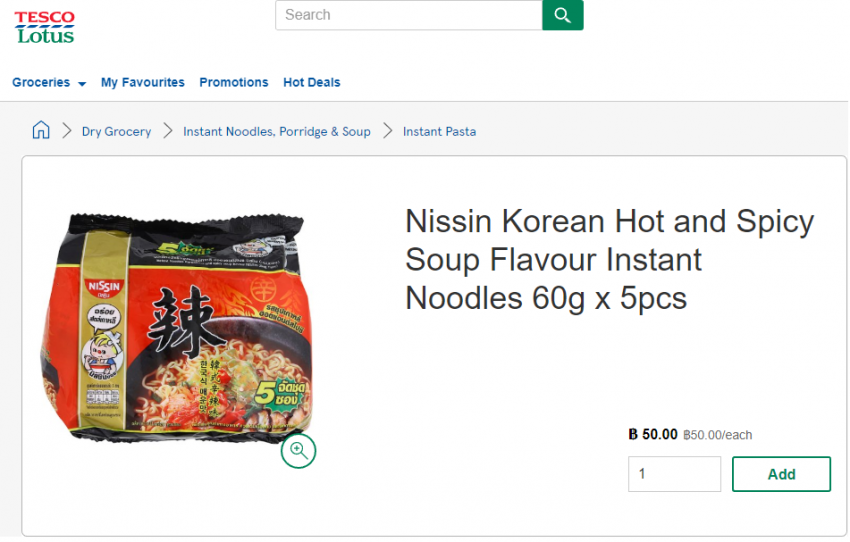Click the chevron before Instant Pasta
Screen dimensions: 850x542
click(x=388, y=131)
